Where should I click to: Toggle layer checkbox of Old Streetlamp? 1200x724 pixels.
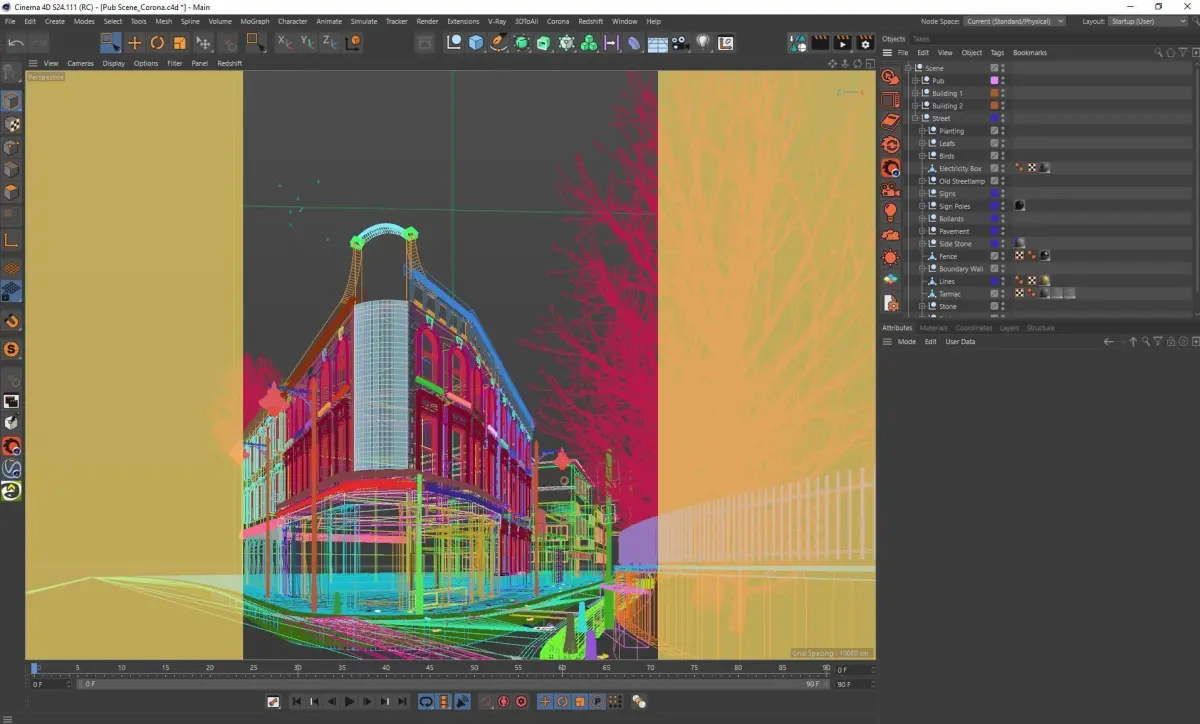click(994, 181)
